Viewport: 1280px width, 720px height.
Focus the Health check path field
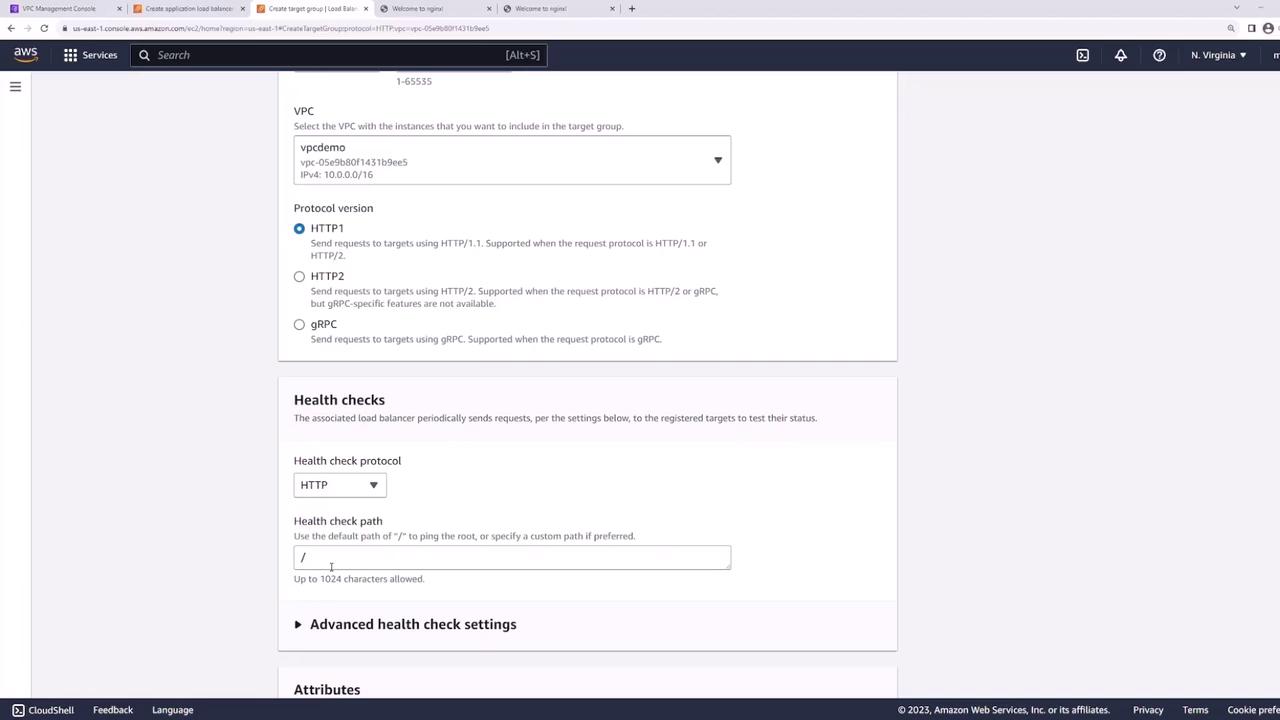point(512,558)
